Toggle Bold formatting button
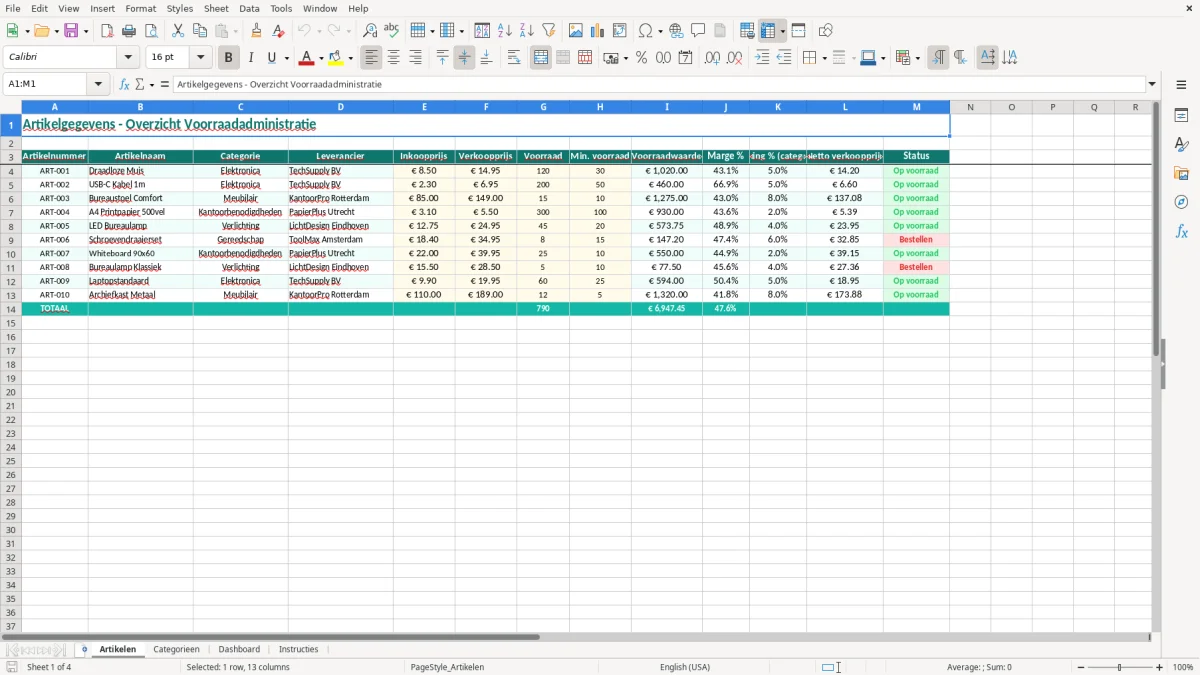Image resolution: width=1200 pixels, height=675 pixels. [x=228, y=58]
